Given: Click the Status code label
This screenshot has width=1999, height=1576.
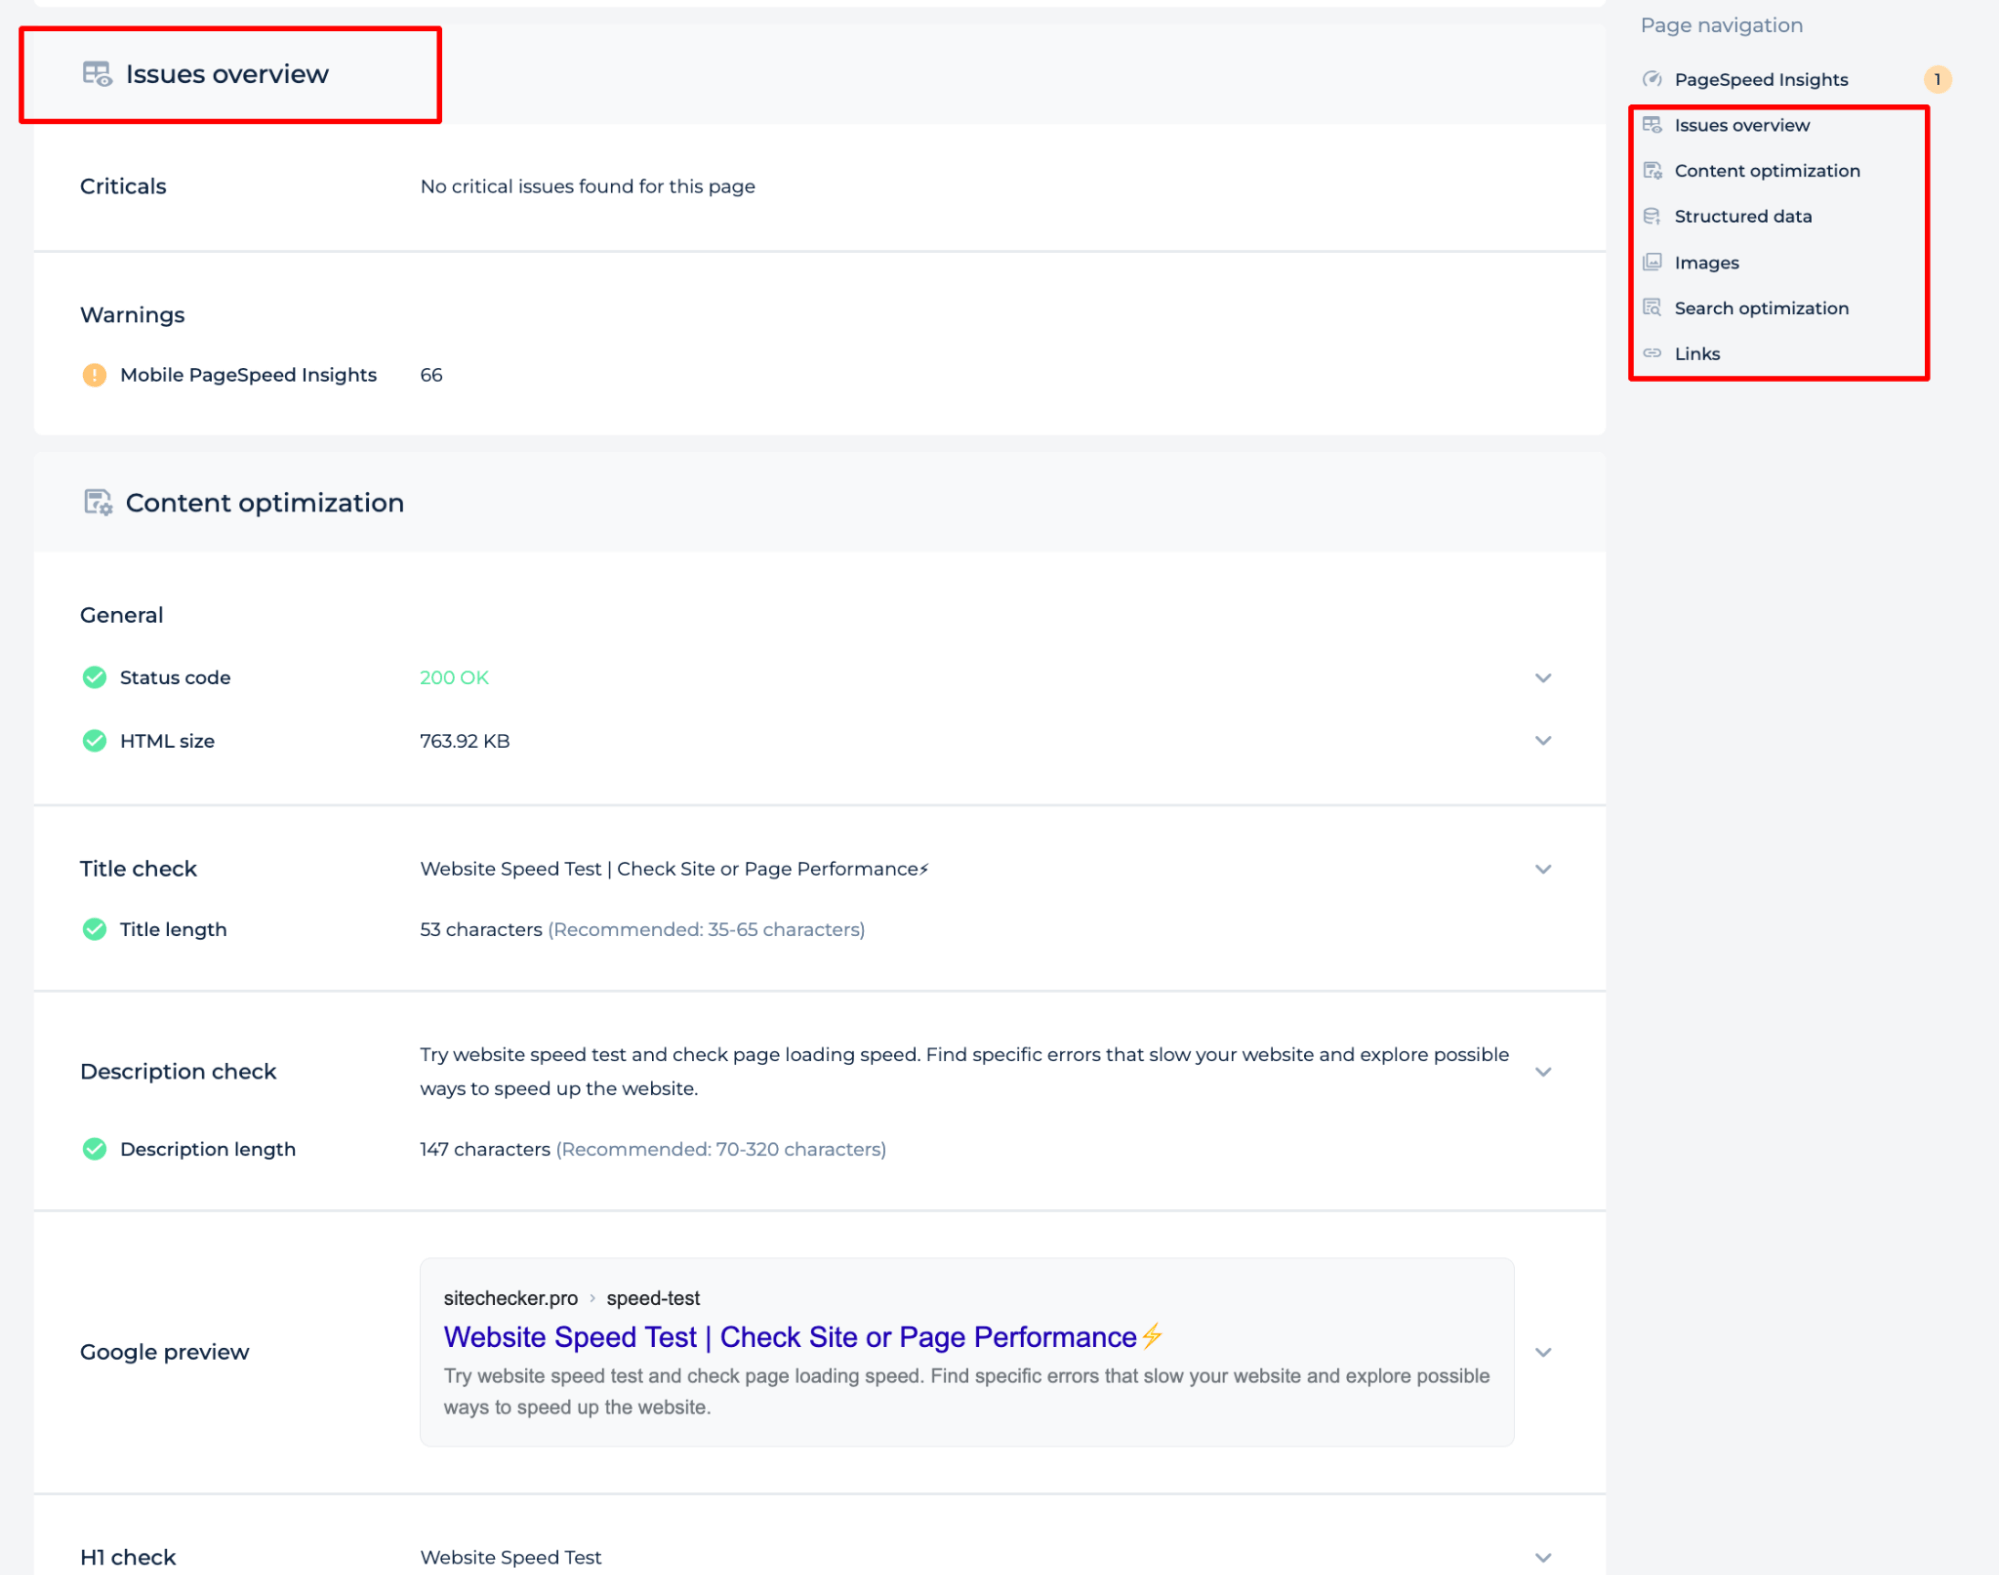Looking at the screenshot, I should click(175, 678).
